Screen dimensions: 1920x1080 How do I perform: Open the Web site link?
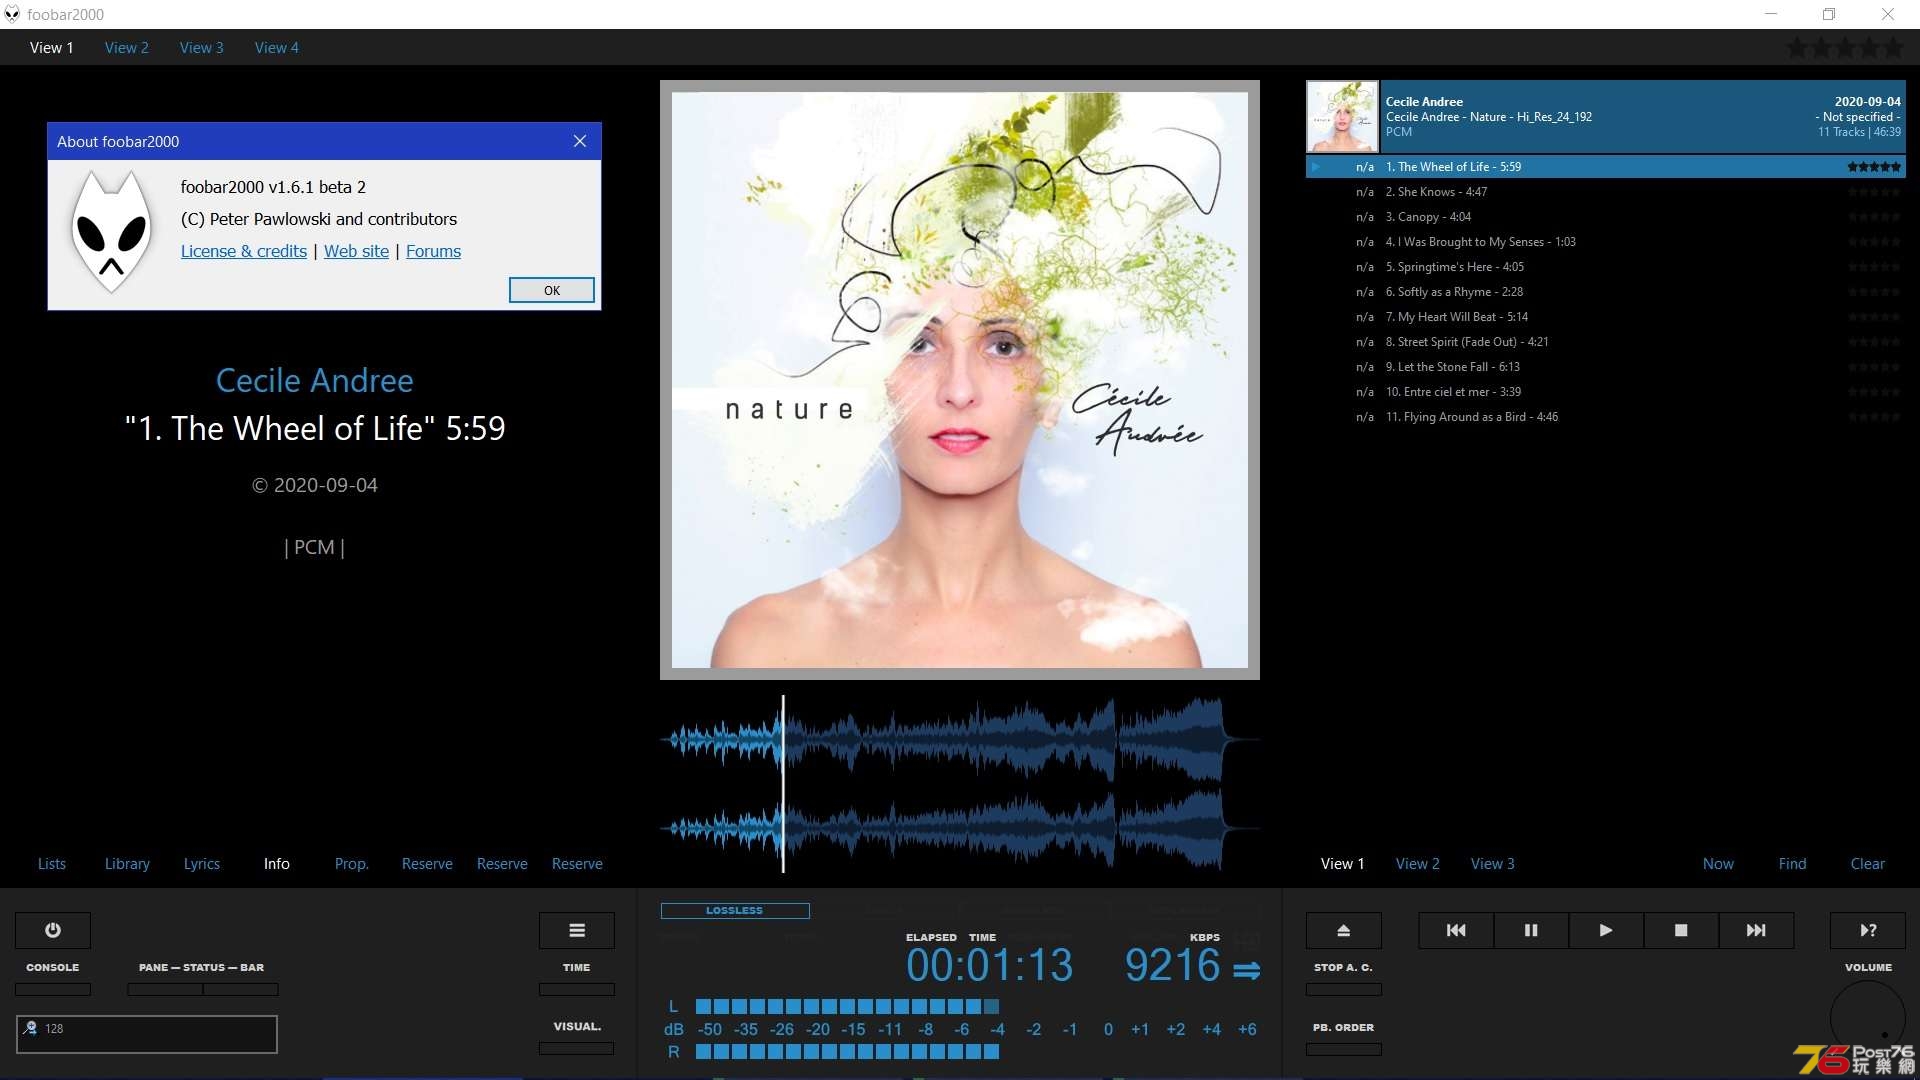tap(356, 251)
